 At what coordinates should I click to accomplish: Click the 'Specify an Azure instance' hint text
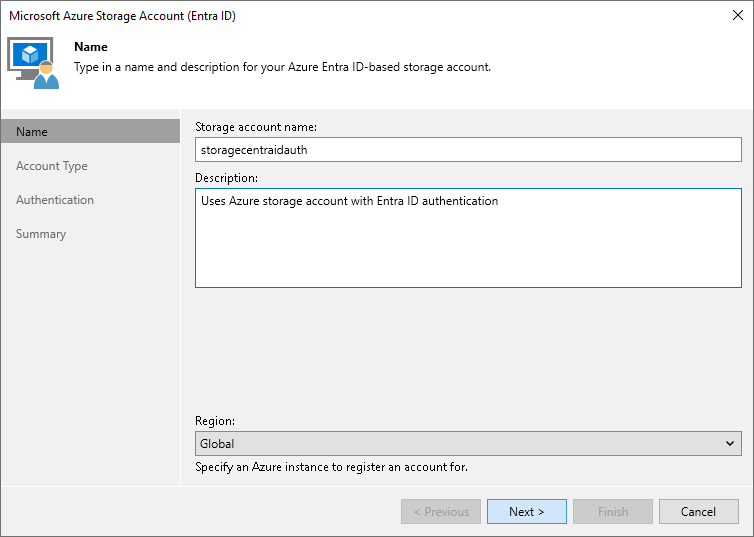coord(331,467)
